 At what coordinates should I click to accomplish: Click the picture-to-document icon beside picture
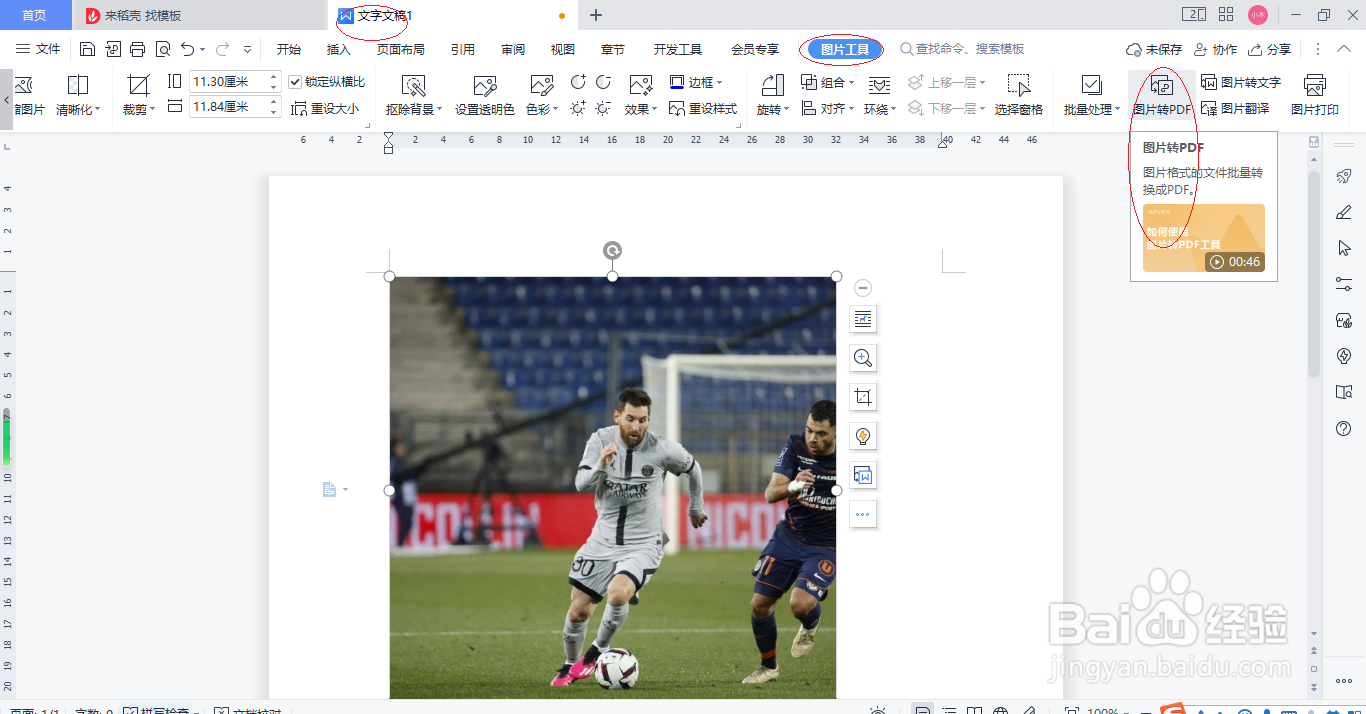(x=863, y=475)
